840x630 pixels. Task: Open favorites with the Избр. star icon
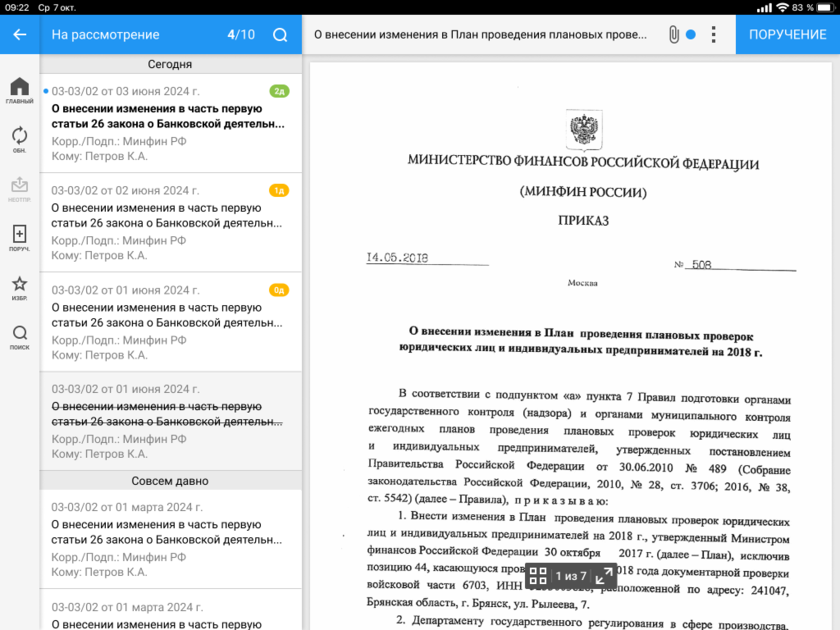(19, 287)
